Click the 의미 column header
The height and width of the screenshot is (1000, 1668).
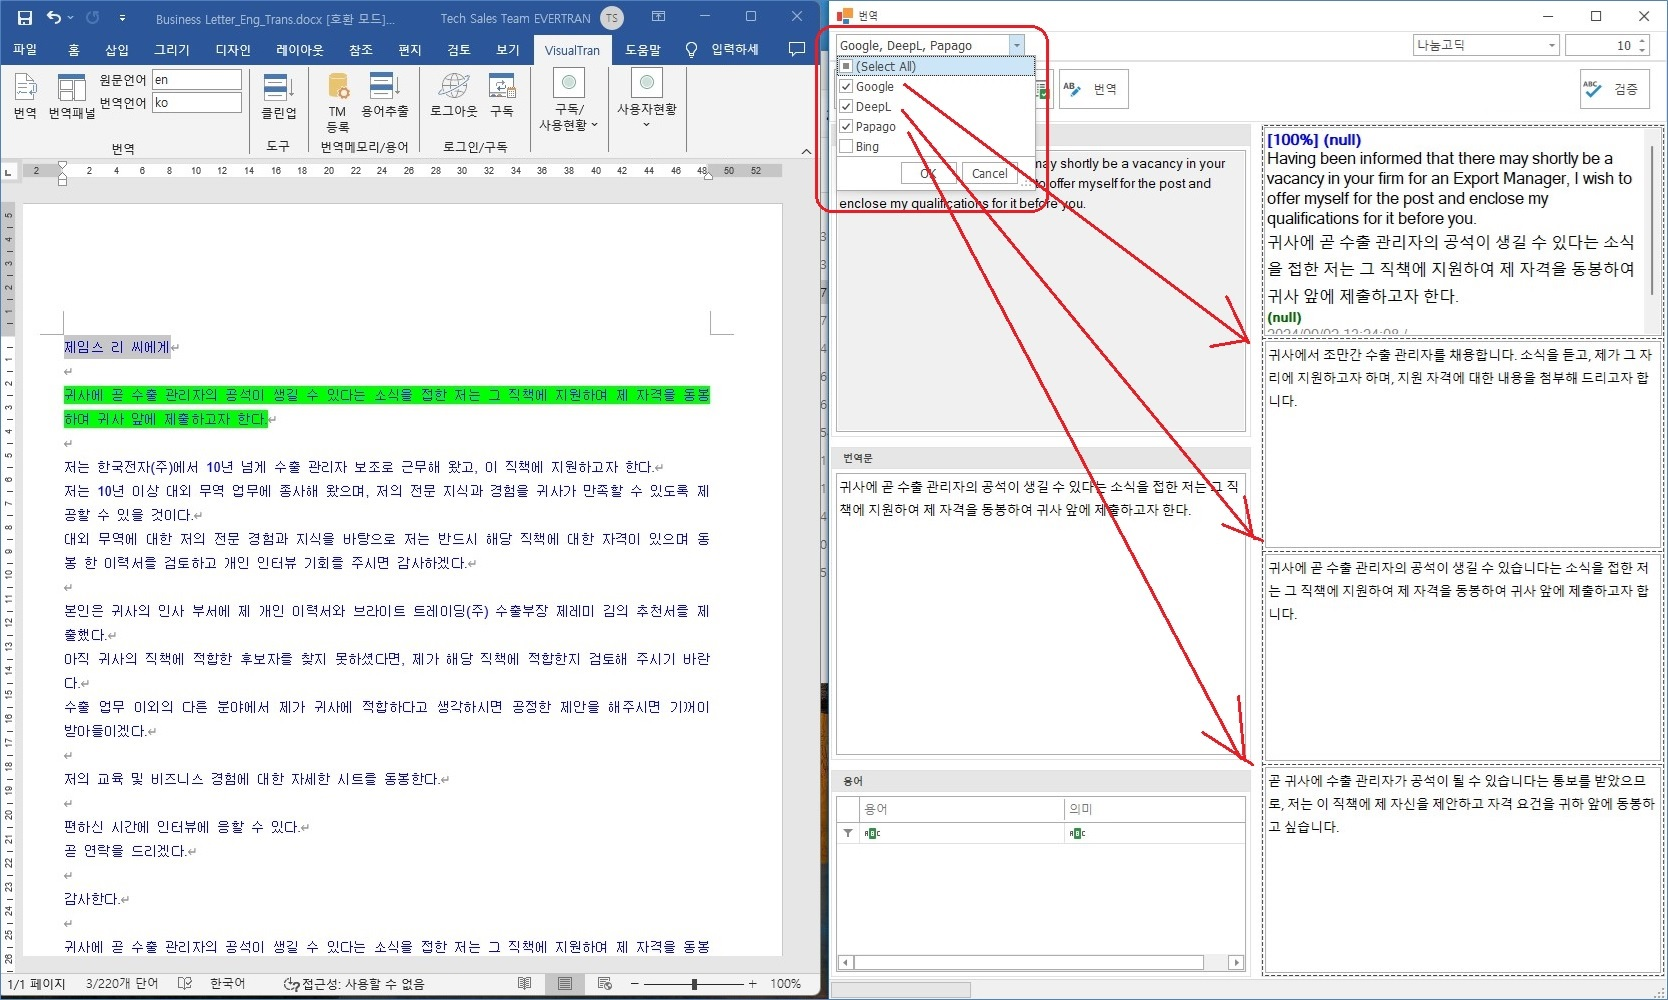point(1155,809)
